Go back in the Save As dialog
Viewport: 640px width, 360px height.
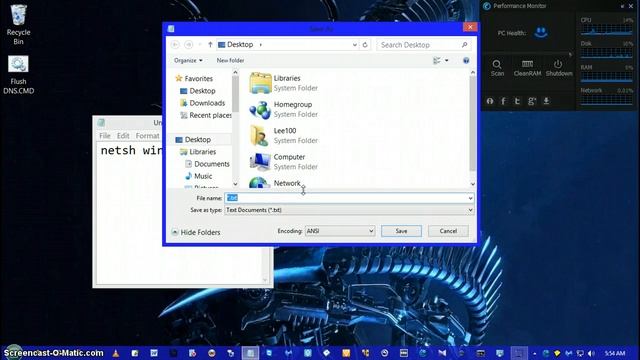pyautogui.click(x=175, y=44)
